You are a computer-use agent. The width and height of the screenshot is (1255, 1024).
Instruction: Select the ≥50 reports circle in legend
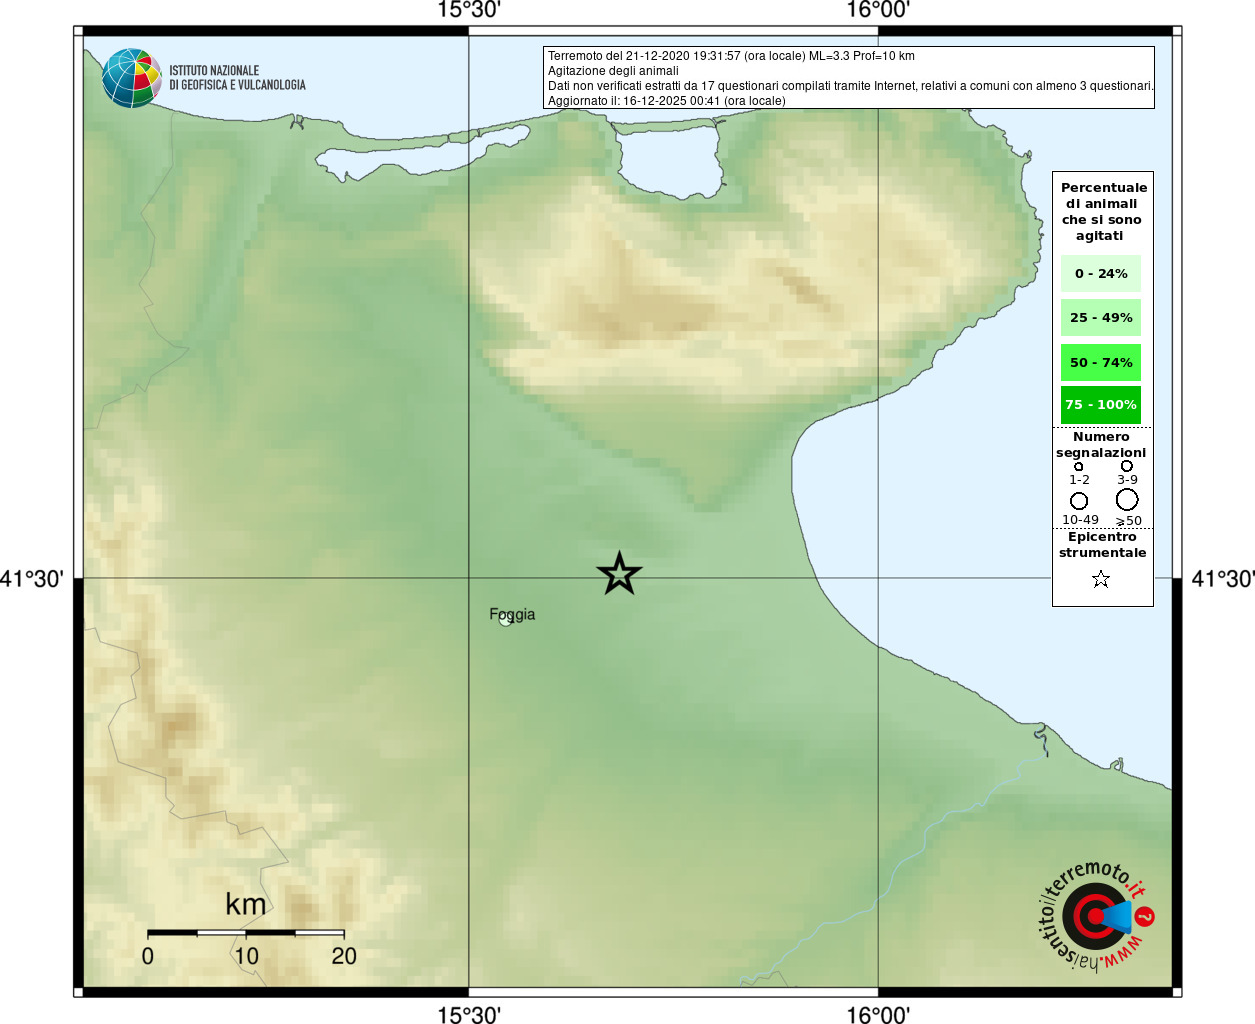click(1127, 499)
